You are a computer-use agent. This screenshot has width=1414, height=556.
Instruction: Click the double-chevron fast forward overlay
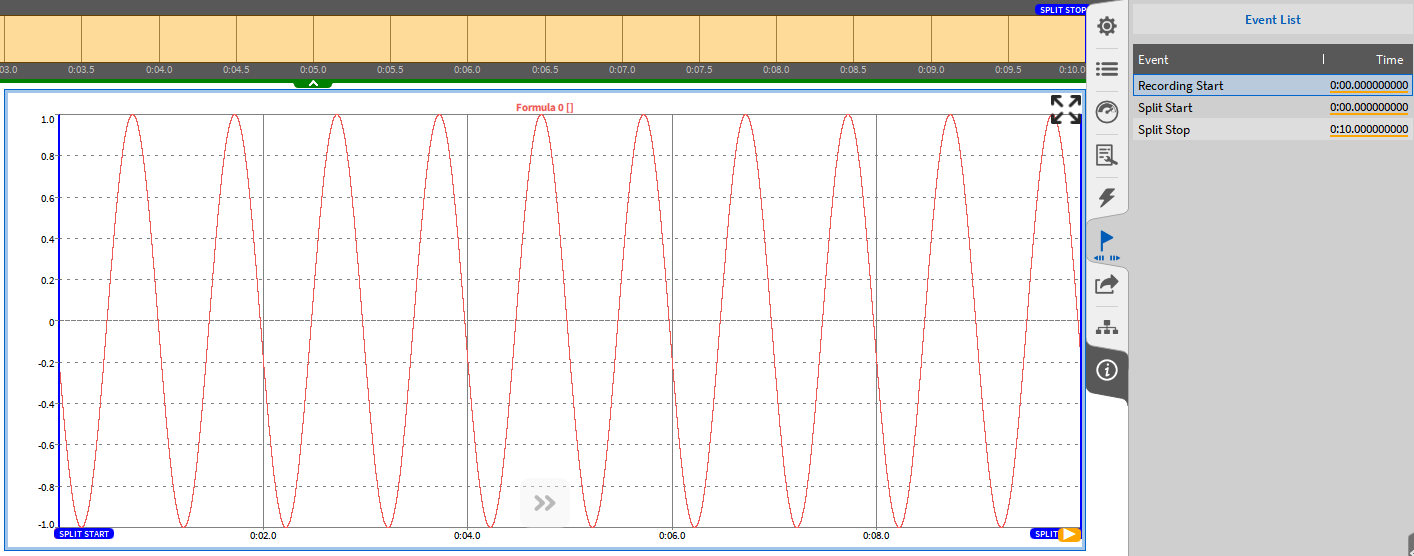click(545, 503)
